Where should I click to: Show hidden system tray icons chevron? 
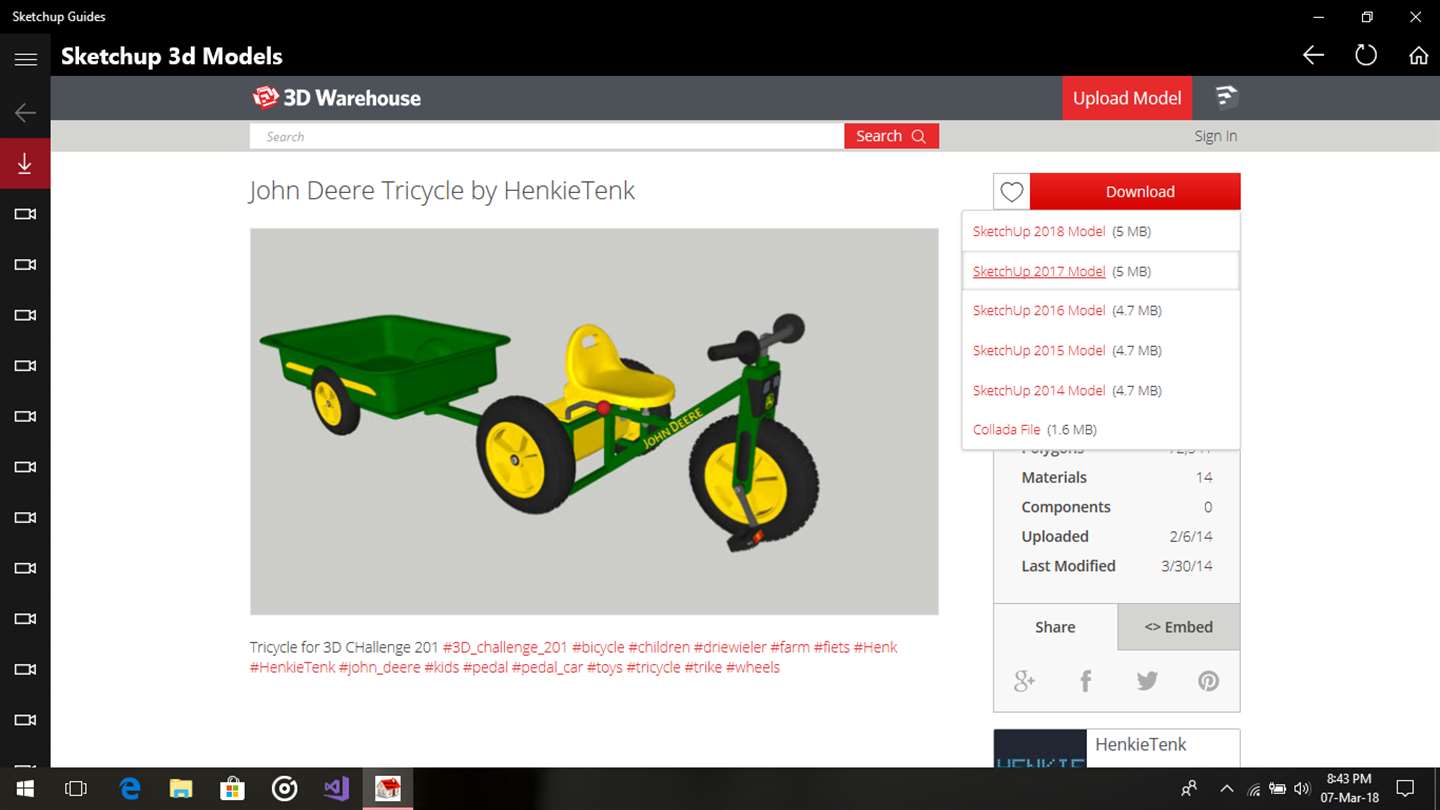[x=1227, y=789]
